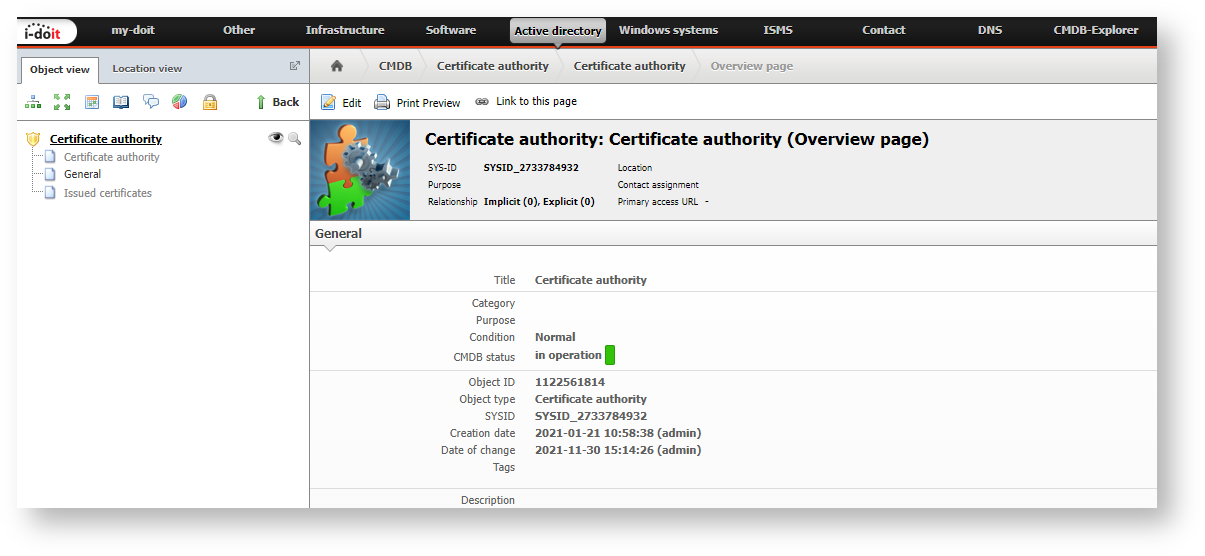Open the Software menu
Viewport: 1205px width, 556px height.
pyautogui.click(x=451, y=30)
